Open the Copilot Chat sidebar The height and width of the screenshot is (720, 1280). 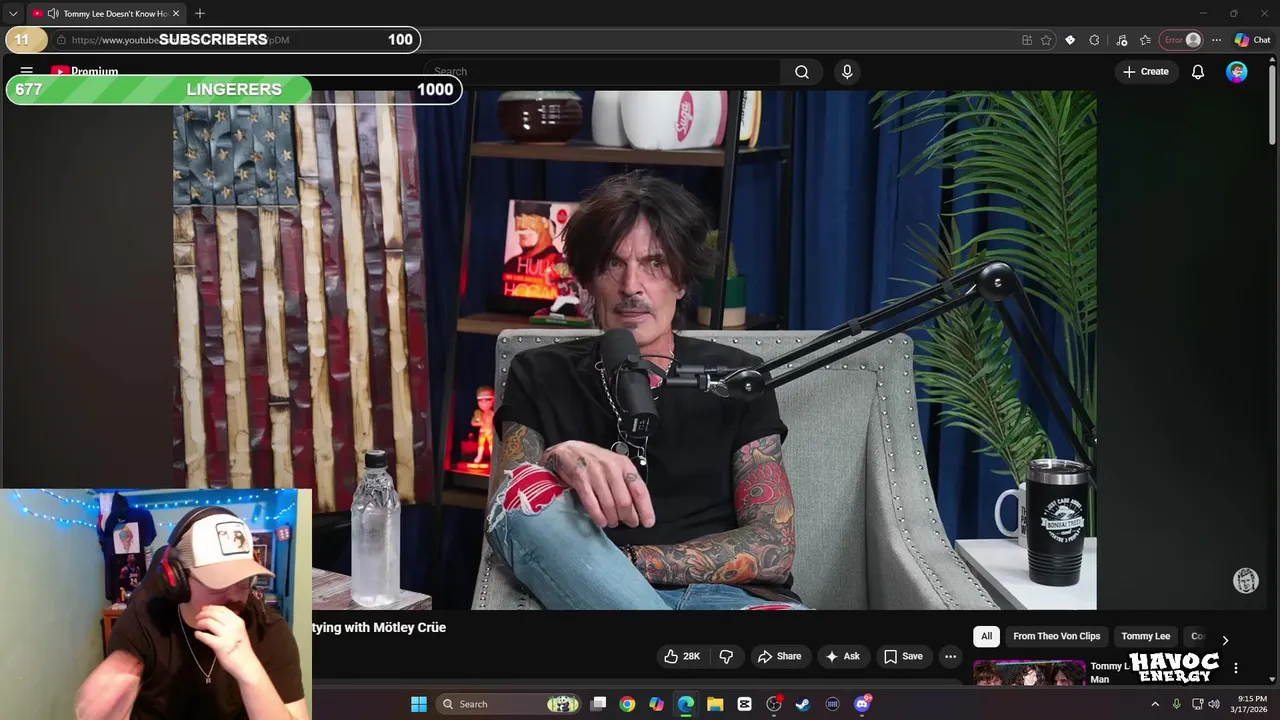click(x=1252, y=40)
